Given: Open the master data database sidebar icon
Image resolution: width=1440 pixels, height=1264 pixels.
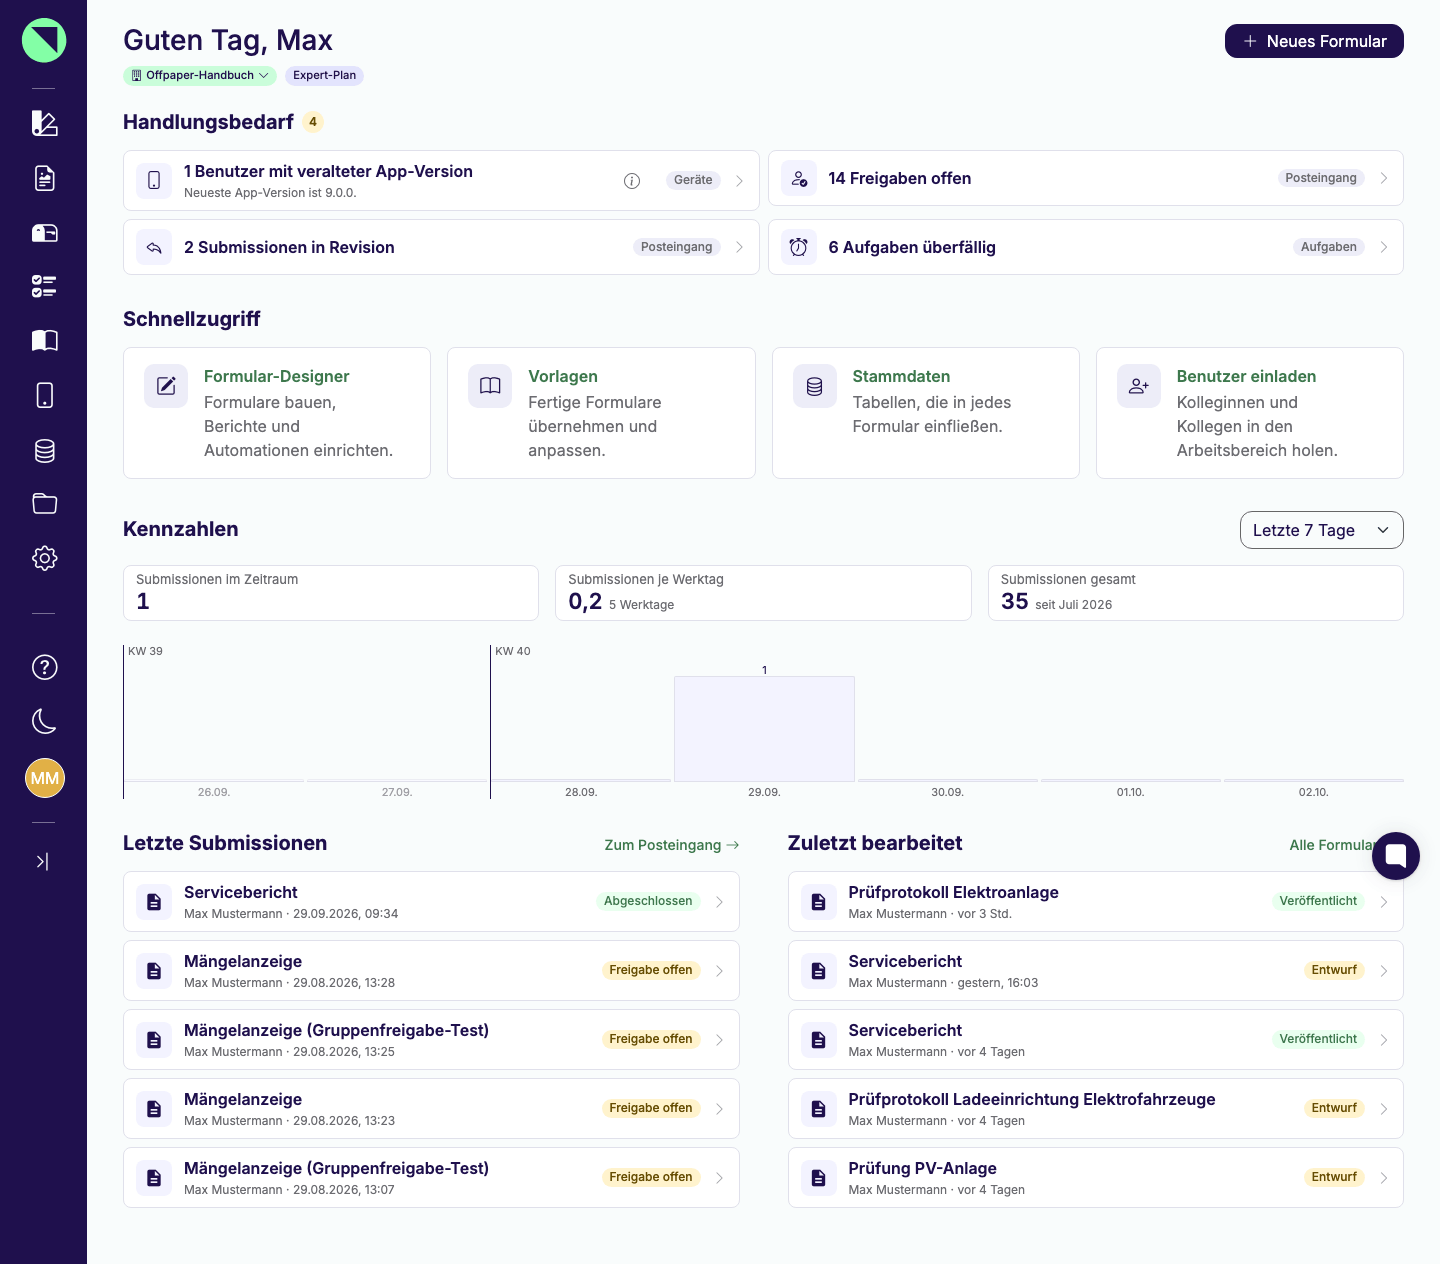Looking at the screenshot, I should pos(44,450).
